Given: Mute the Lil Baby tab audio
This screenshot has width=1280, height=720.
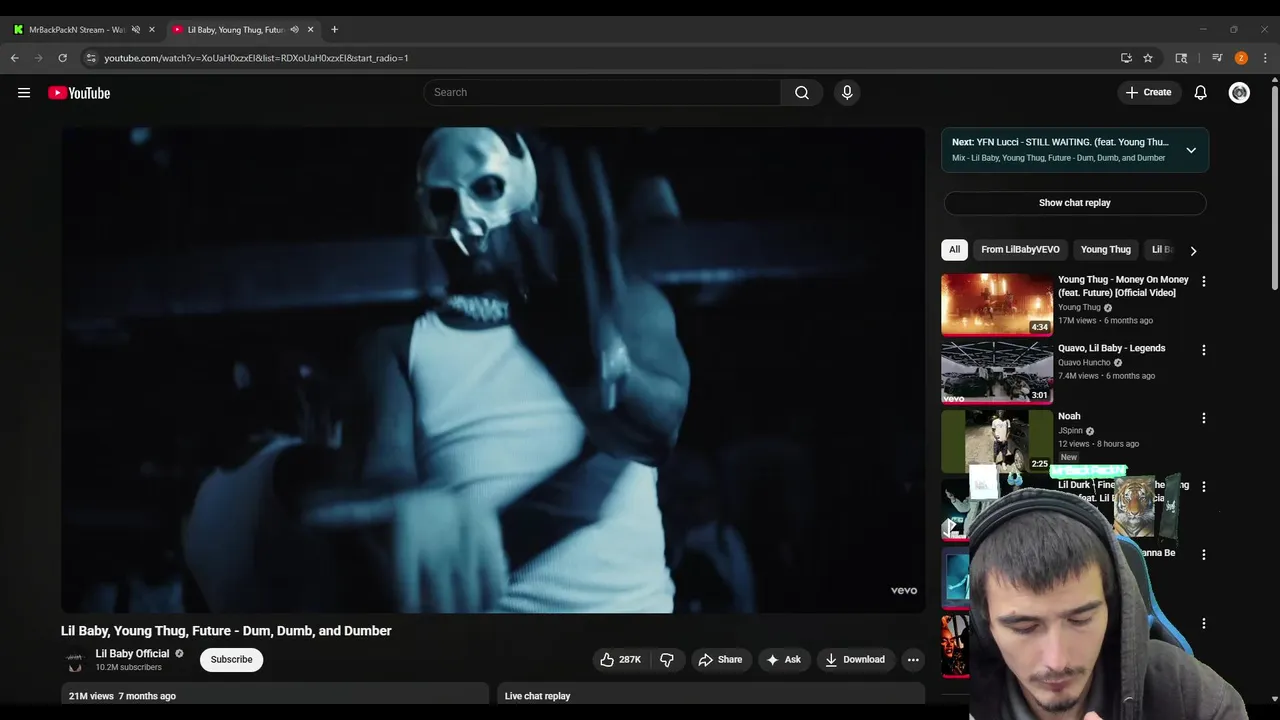Looking at the screenshot, I should (294, 30).
